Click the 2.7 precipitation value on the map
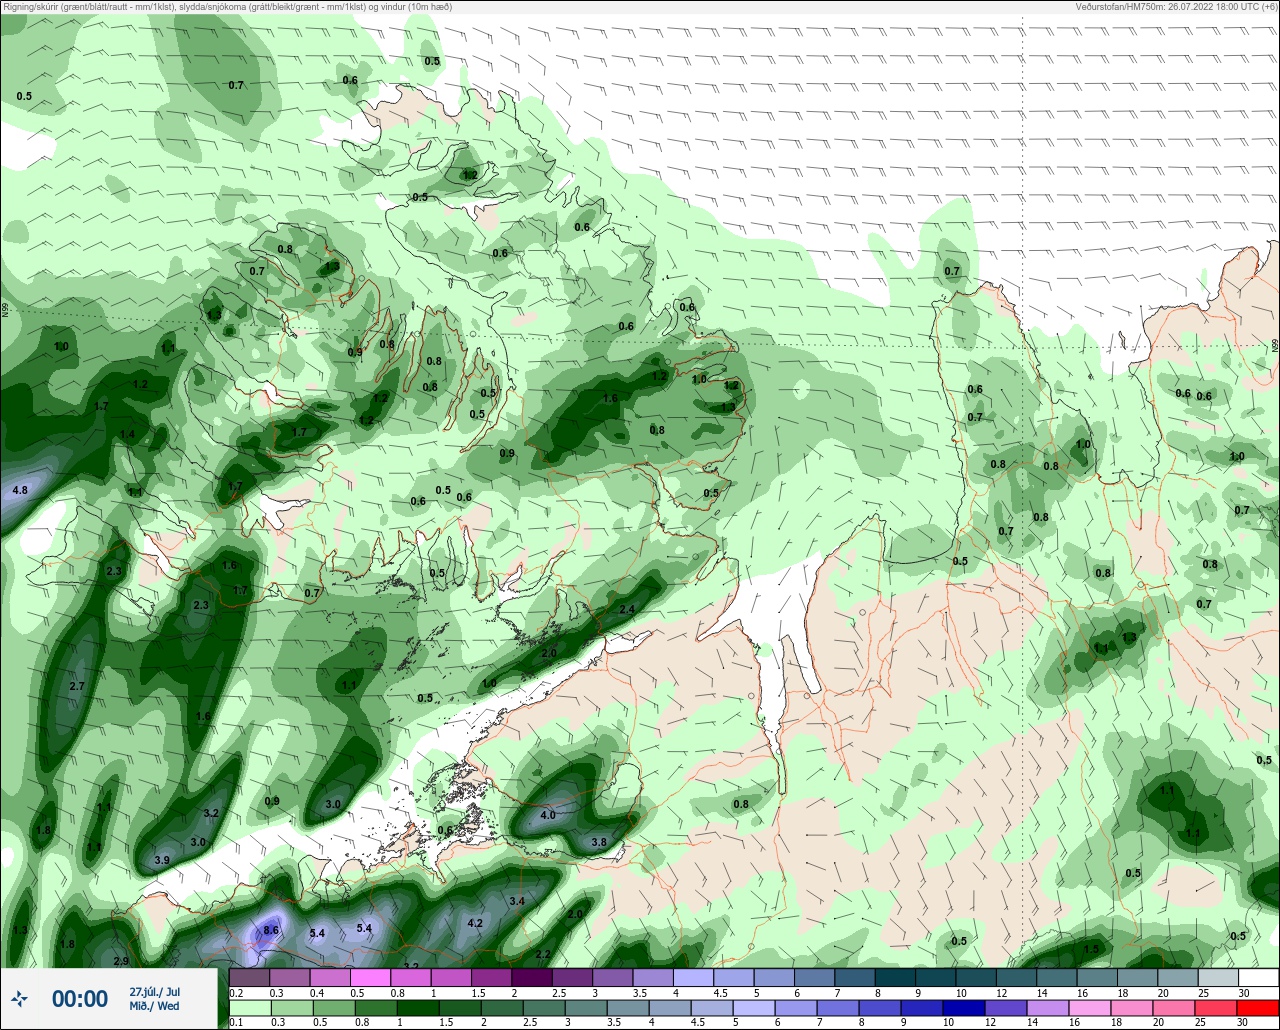Screen dimensions: 1280x1030 (x=77, y=686)
